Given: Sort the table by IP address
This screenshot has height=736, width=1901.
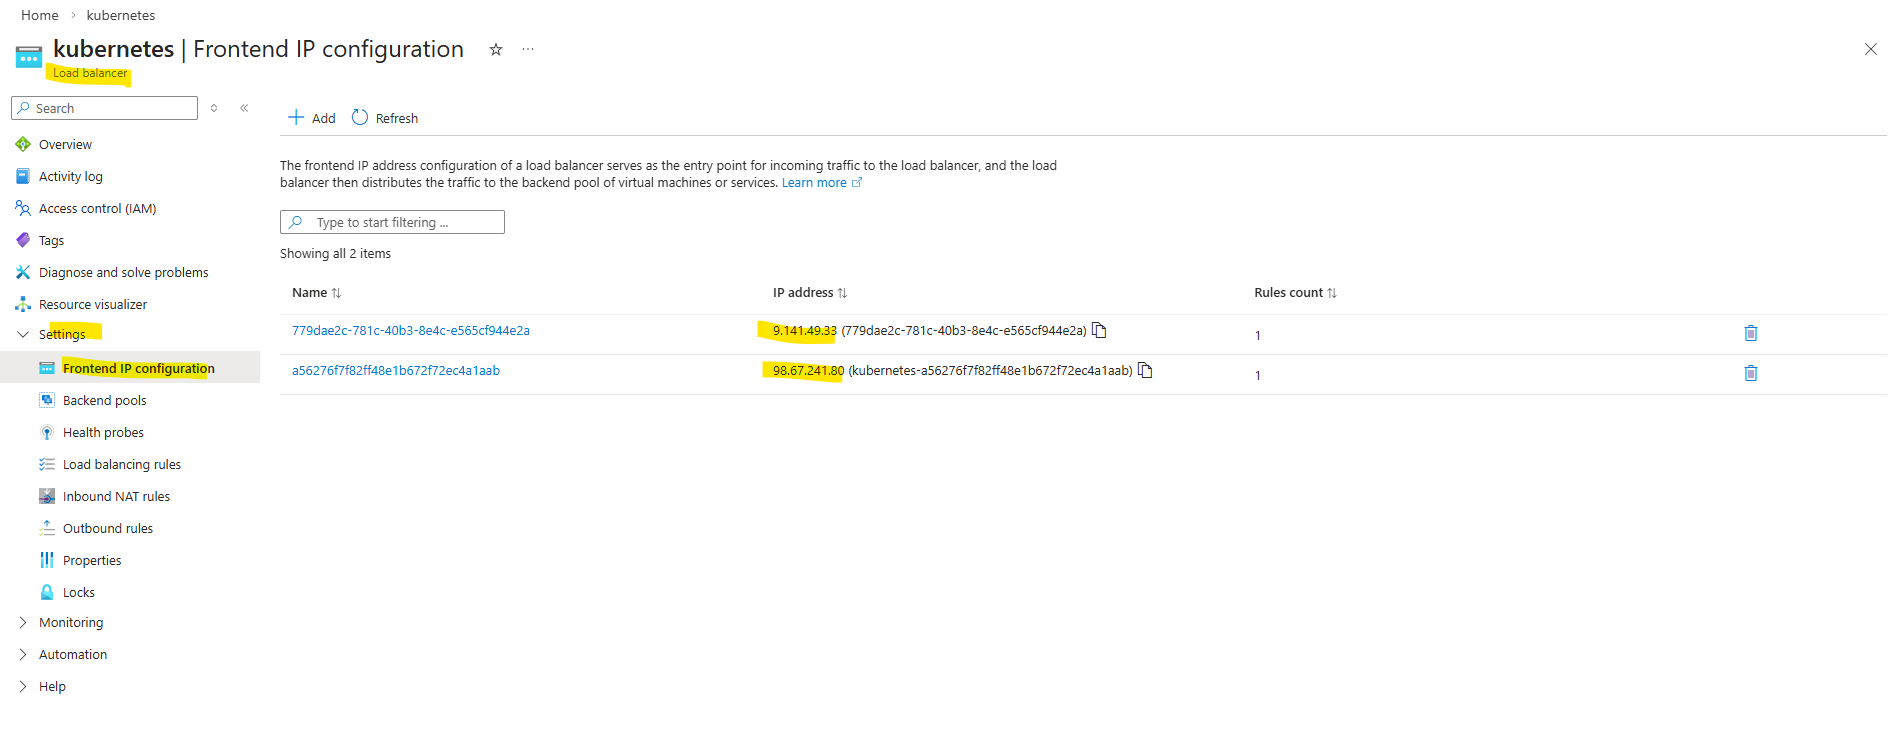Looking at the screenshot, I should click(842, 293).
